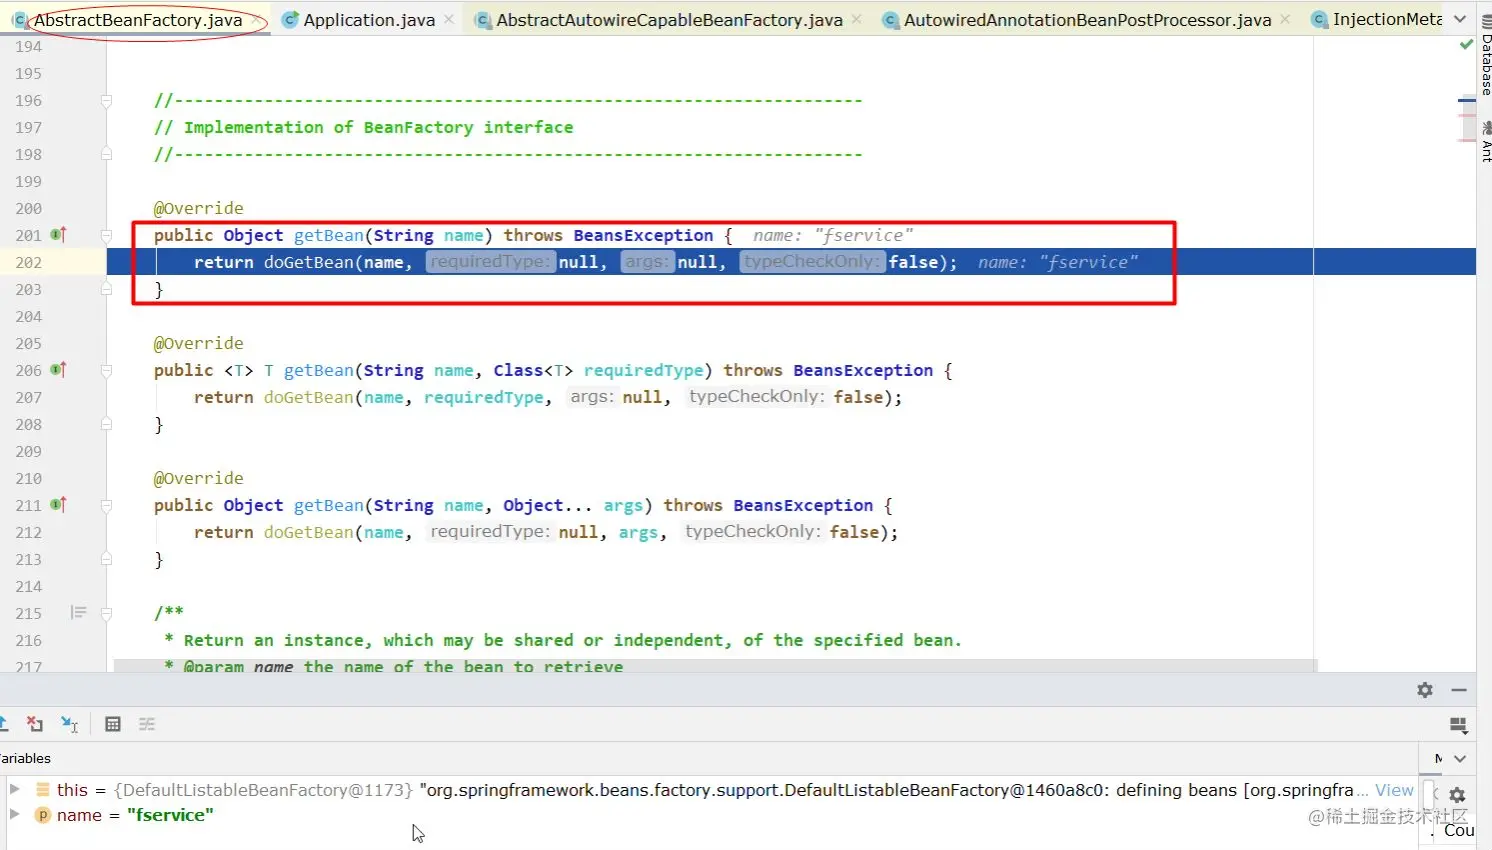Click the requiredType parameter on line 206
The width and height of the screenshot is (1492, 850).
[x=643, y=370]
